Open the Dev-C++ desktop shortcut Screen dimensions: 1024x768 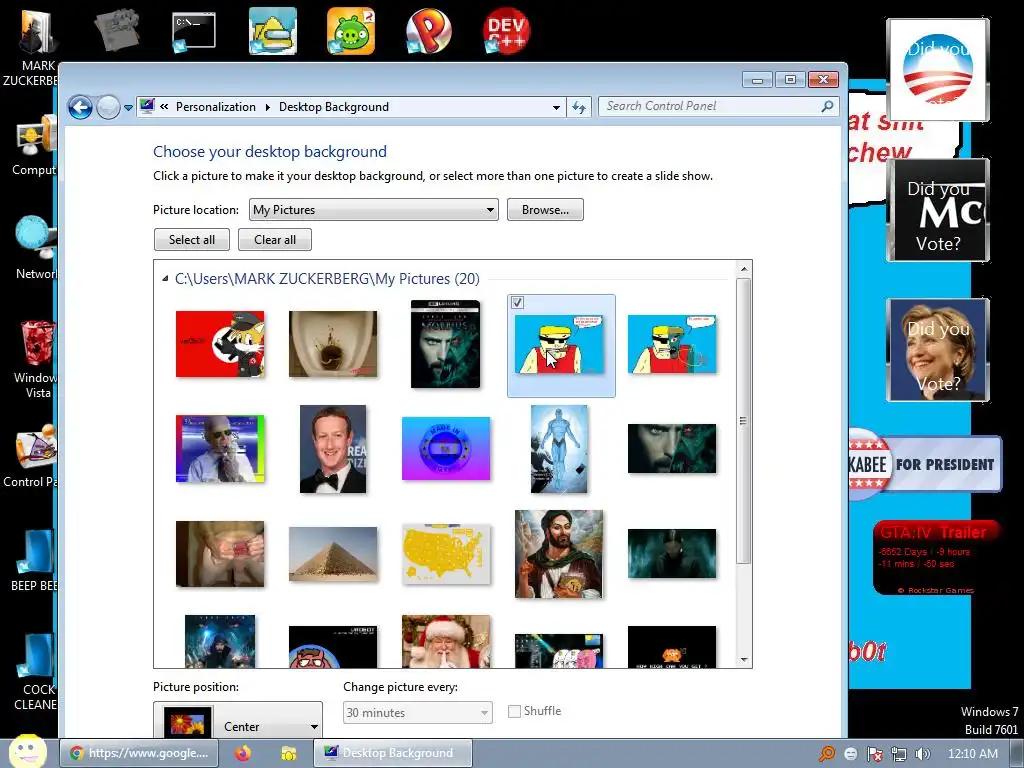tap(506, 31)
